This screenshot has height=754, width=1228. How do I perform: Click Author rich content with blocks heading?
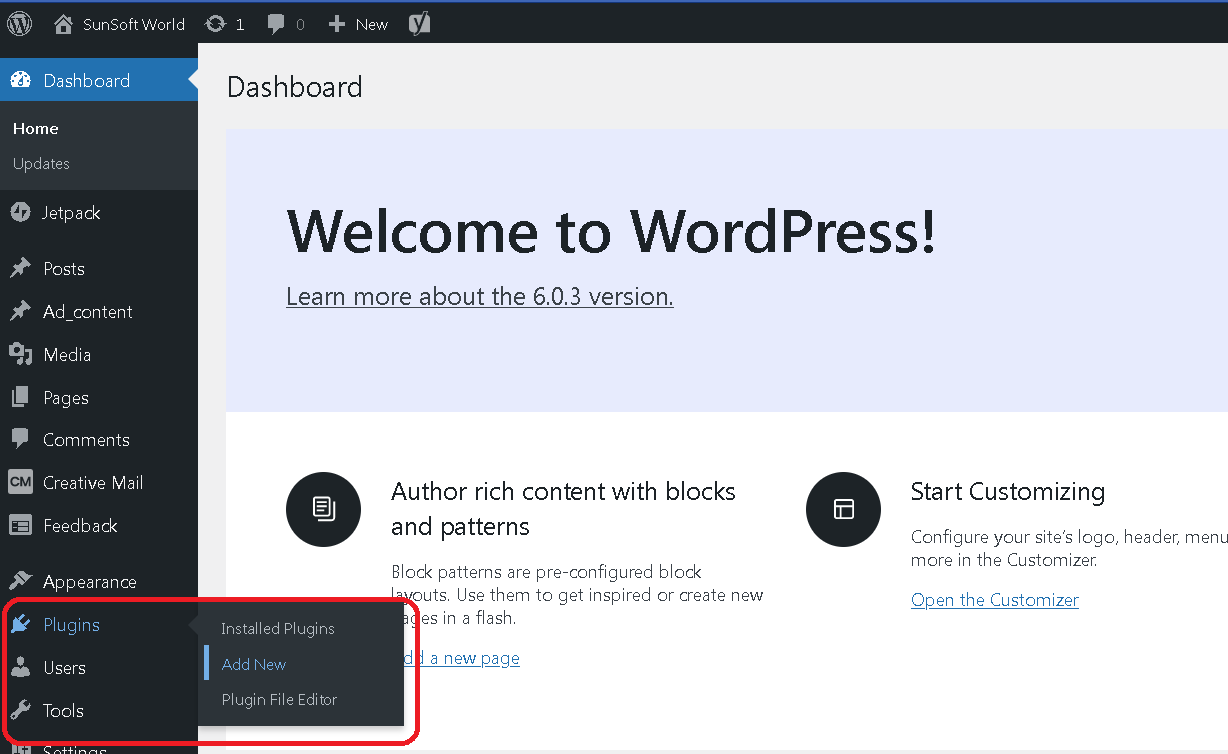(x=563, y=509)
